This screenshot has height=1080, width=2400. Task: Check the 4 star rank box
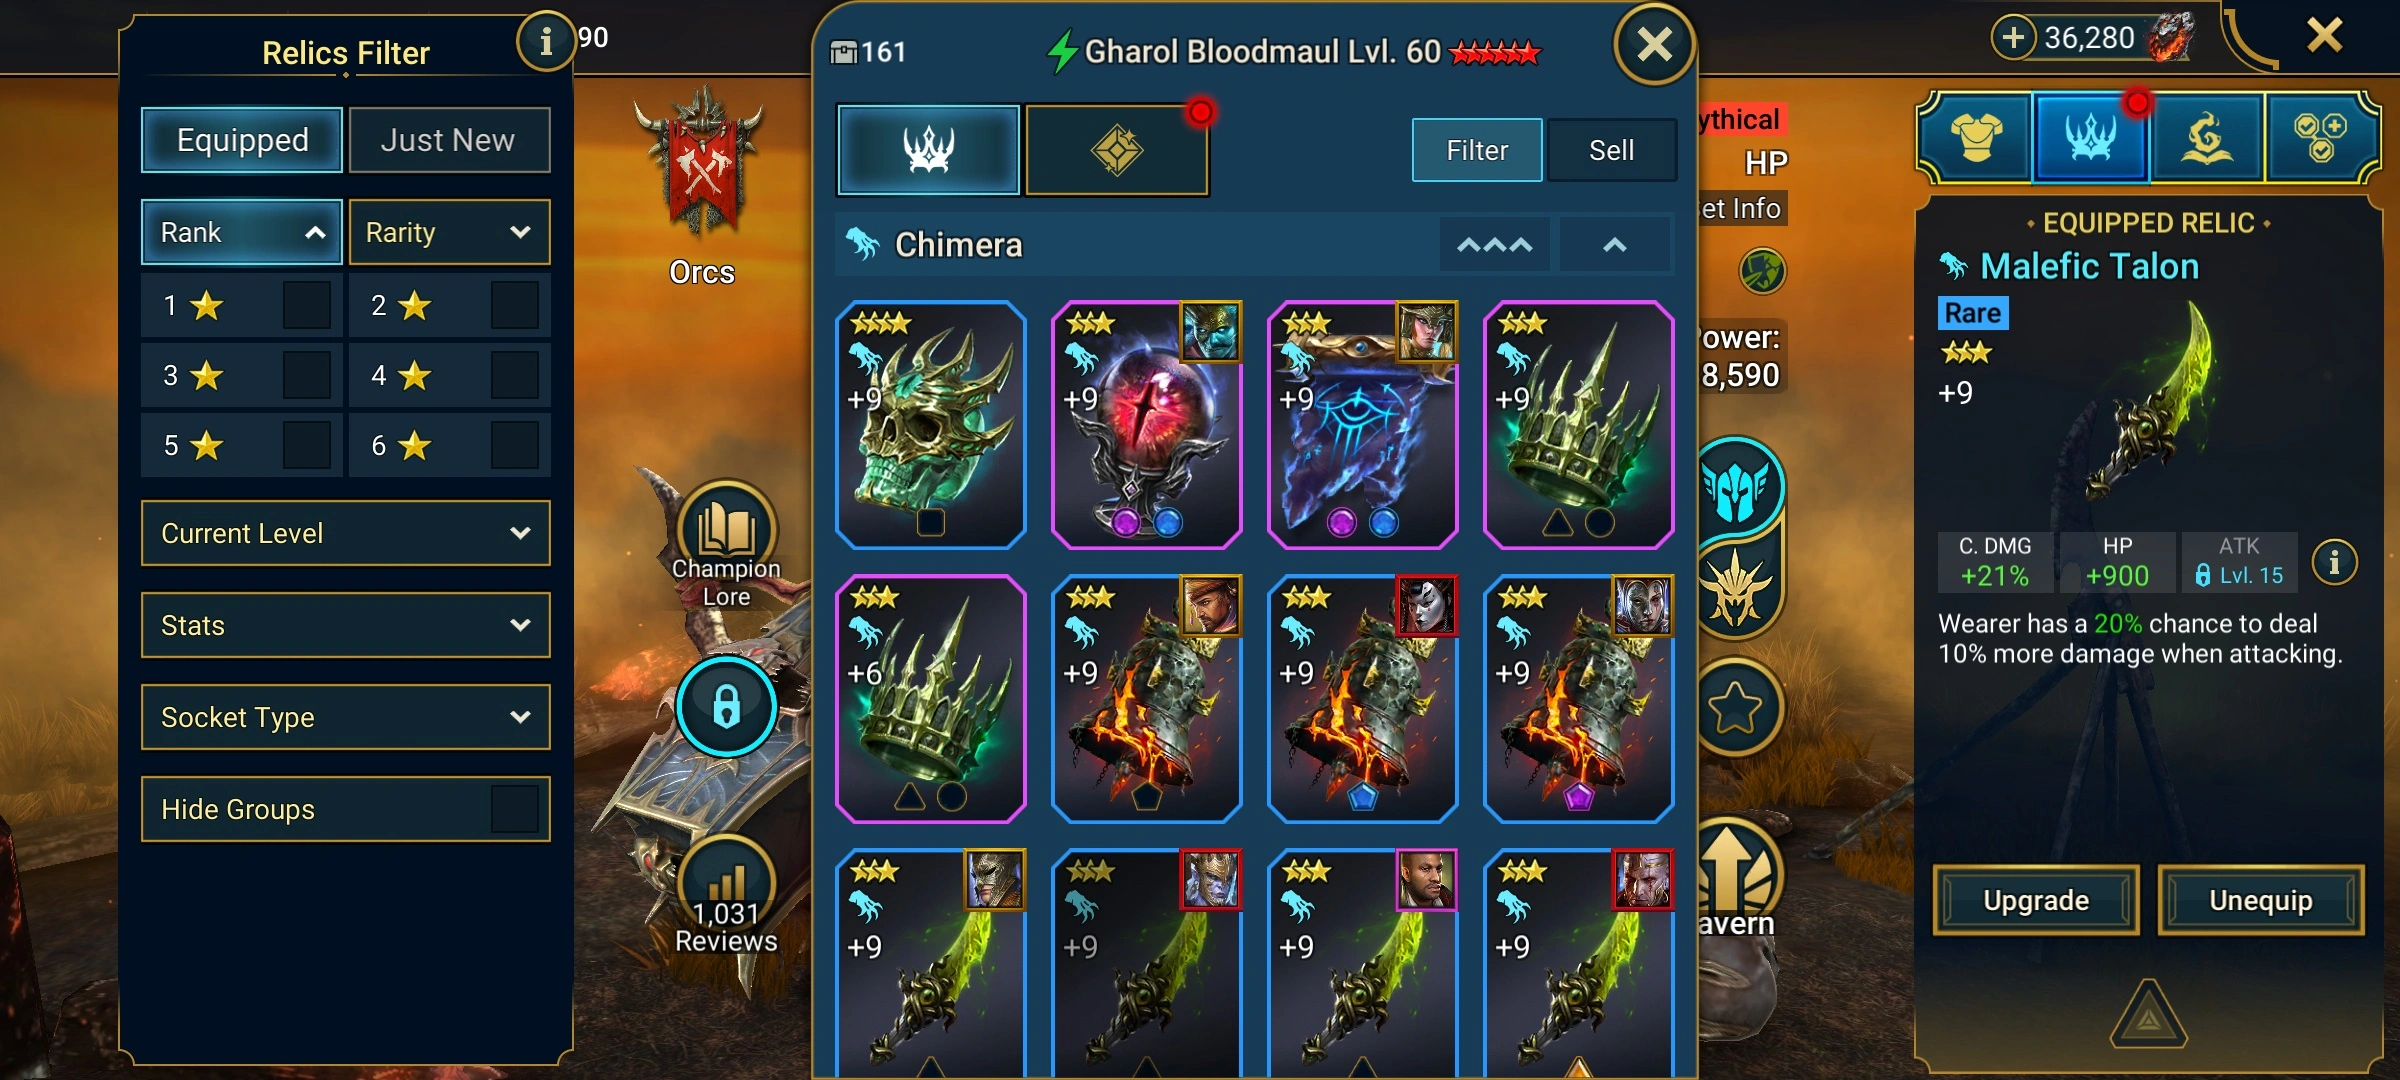point(515,375)
